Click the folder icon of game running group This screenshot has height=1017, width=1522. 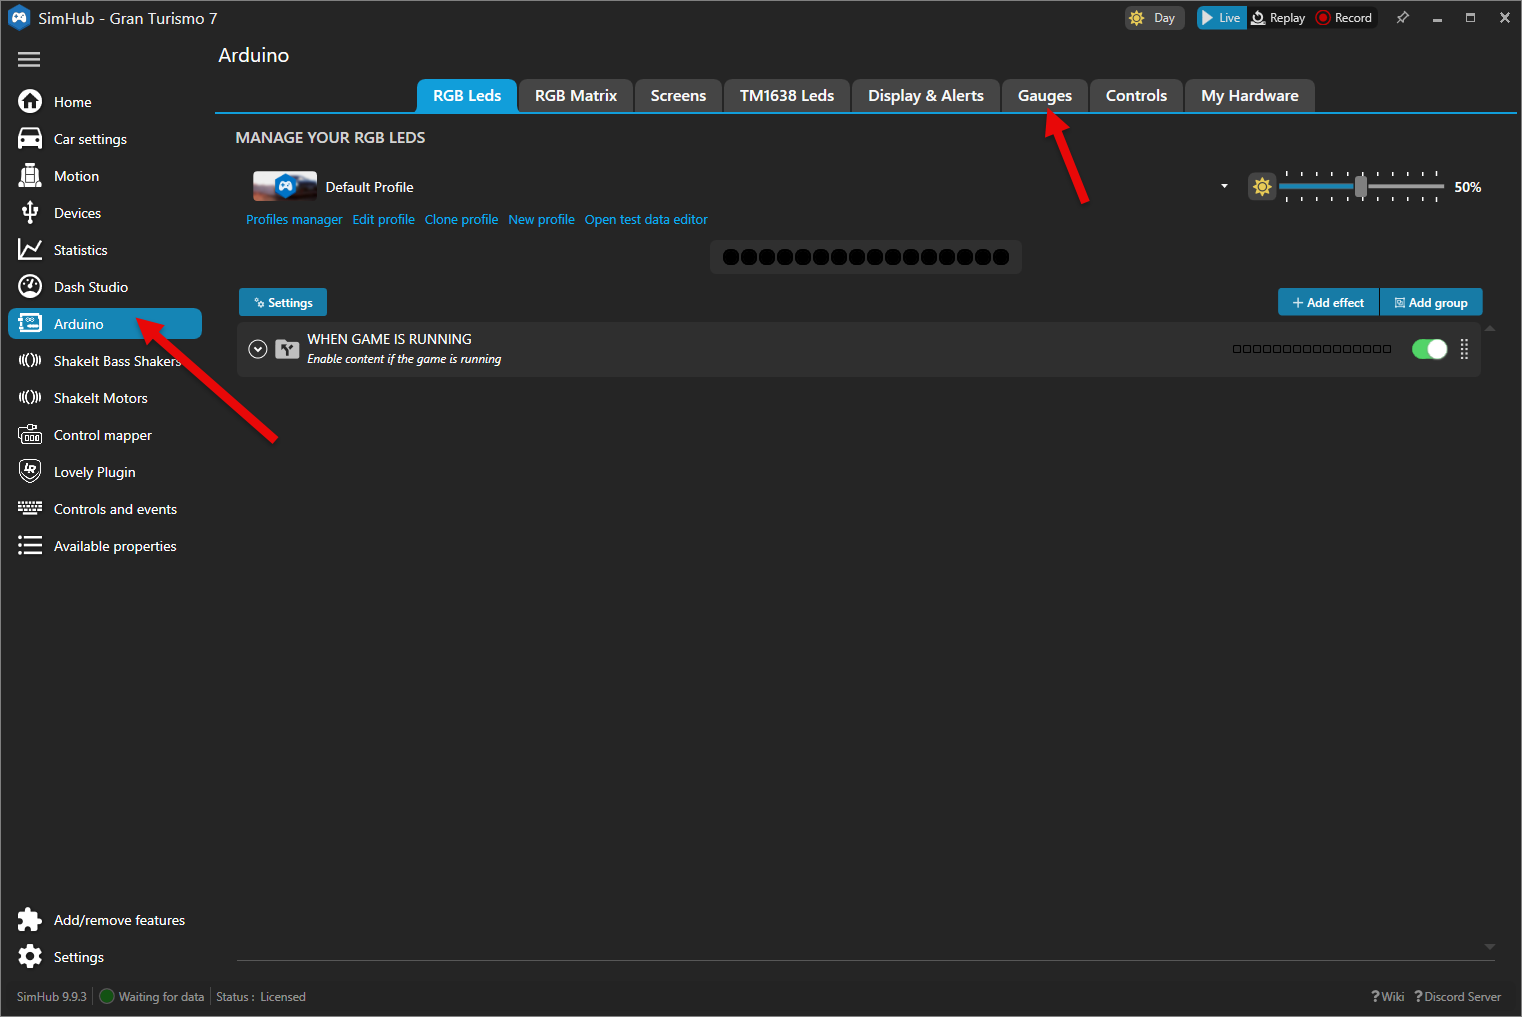(x=287, y=349)
